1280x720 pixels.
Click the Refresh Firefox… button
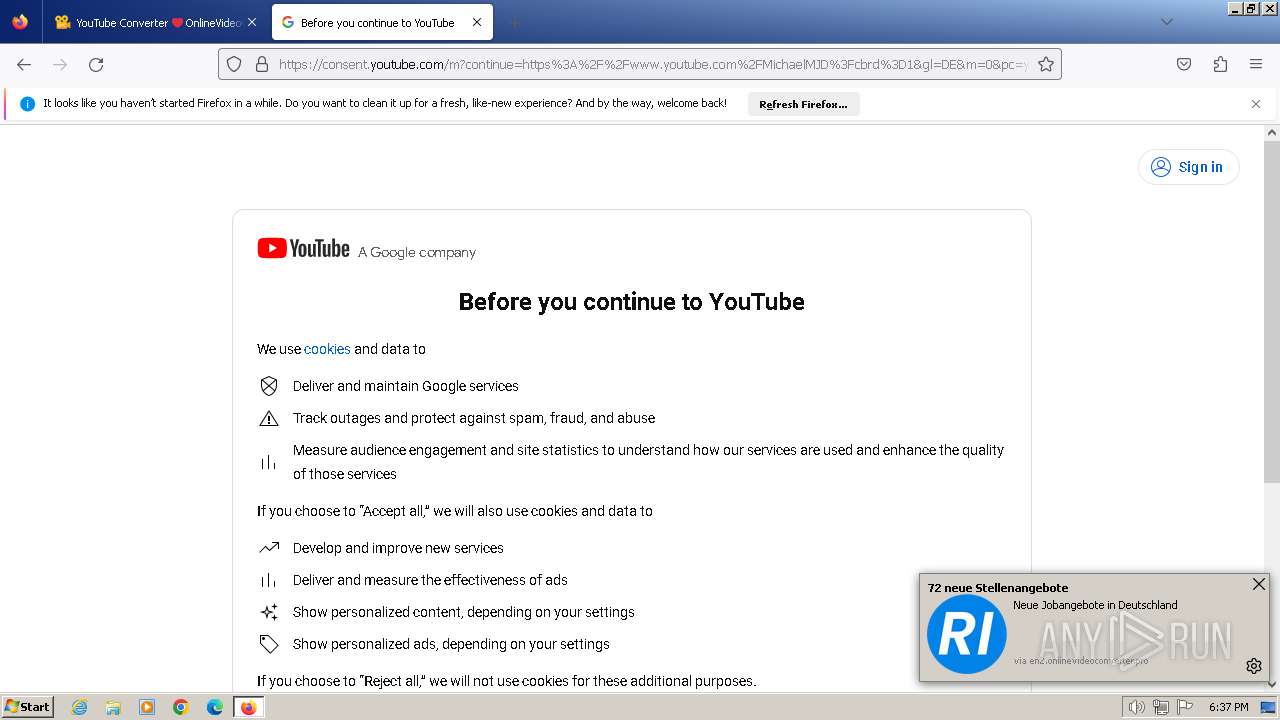click(x=803, y=104)
